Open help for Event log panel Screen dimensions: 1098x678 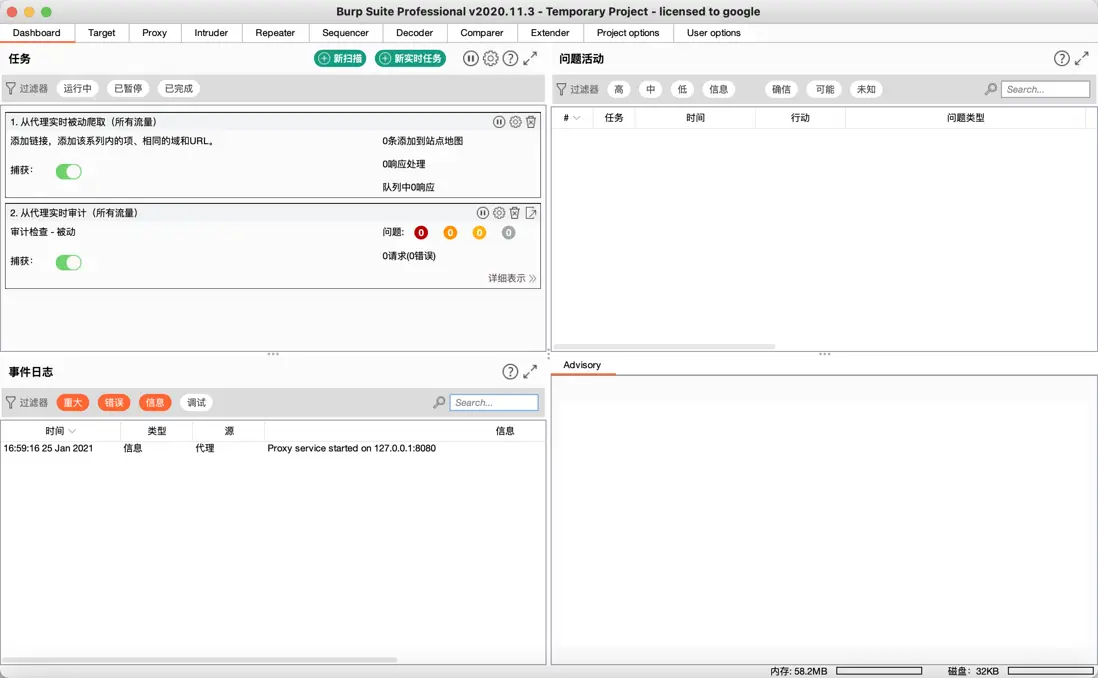point(510,372)
